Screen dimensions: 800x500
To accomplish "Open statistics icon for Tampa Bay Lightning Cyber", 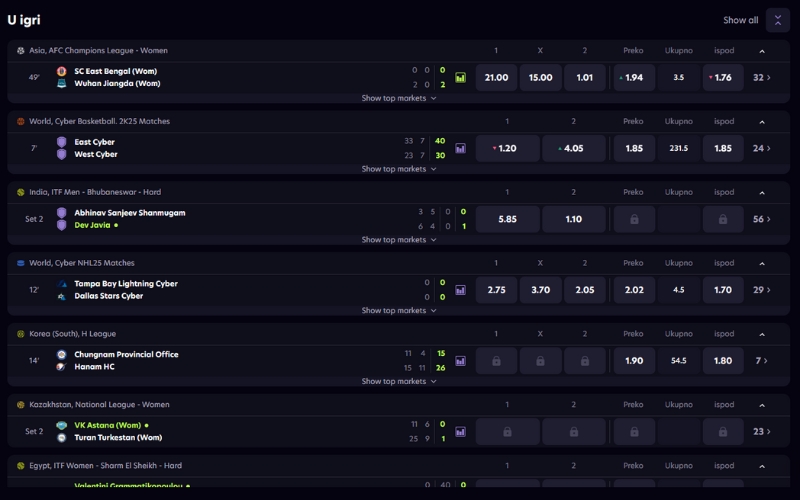I will coord(461,290).
